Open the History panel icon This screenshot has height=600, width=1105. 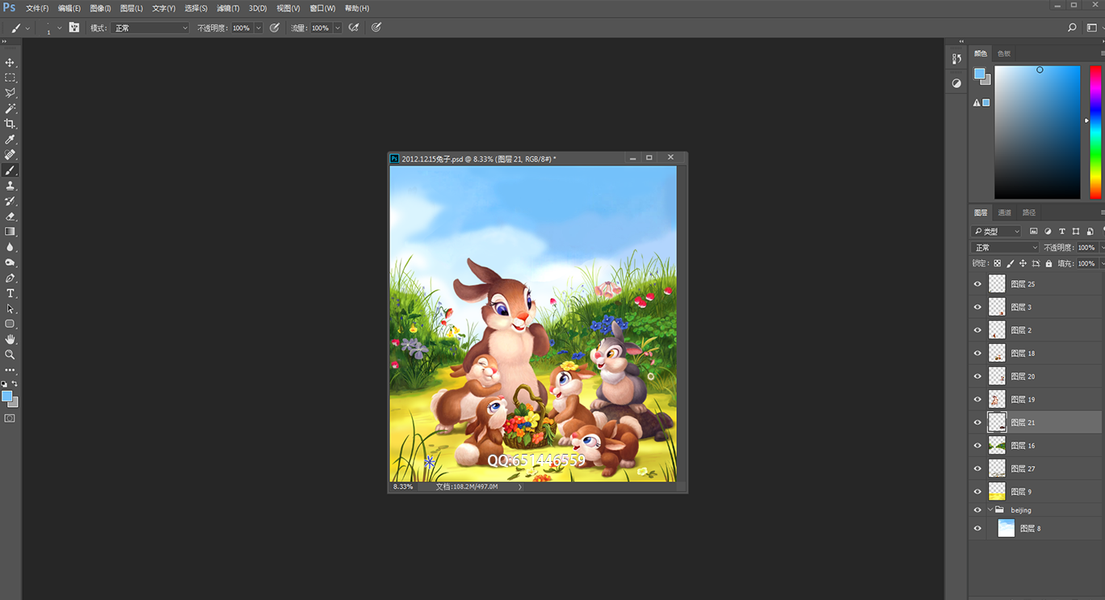point(956,59)
